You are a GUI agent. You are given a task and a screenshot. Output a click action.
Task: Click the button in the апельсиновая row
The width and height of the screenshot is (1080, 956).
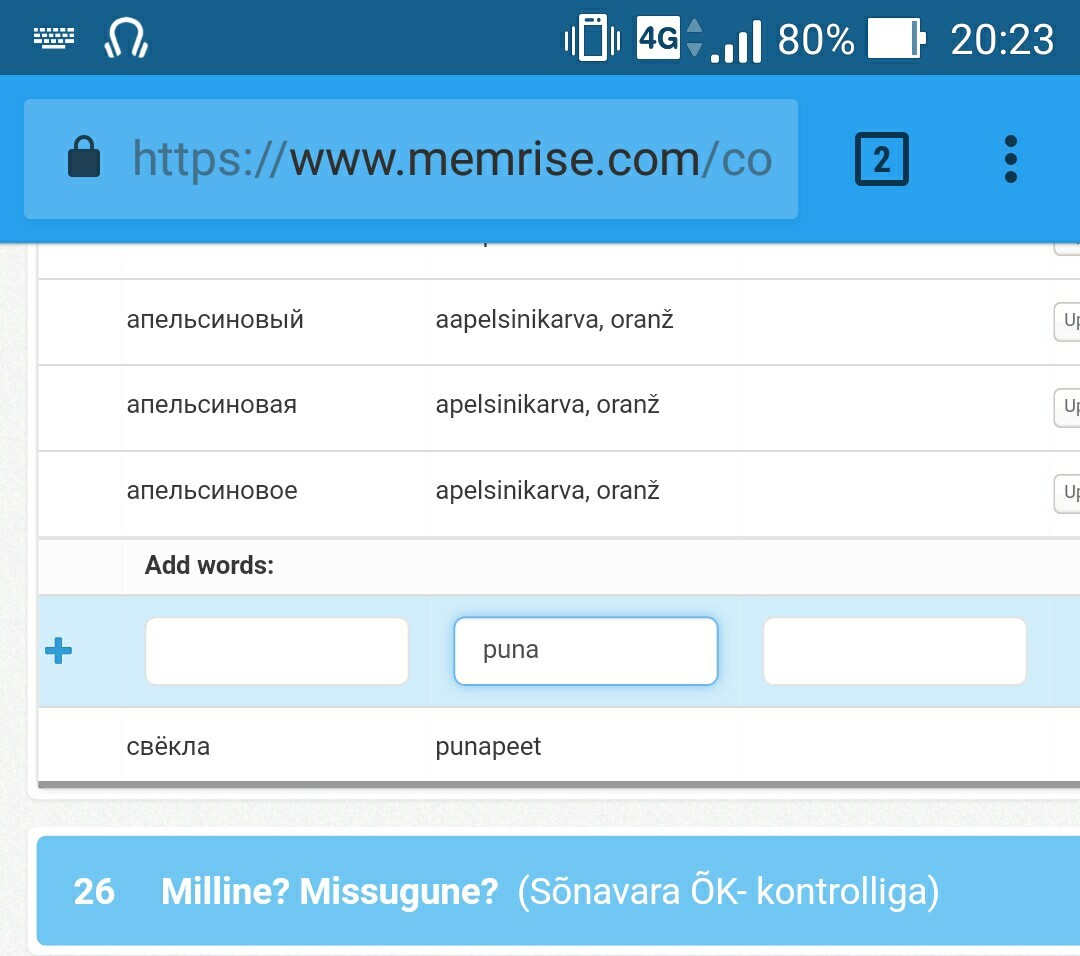point(1067,407)
